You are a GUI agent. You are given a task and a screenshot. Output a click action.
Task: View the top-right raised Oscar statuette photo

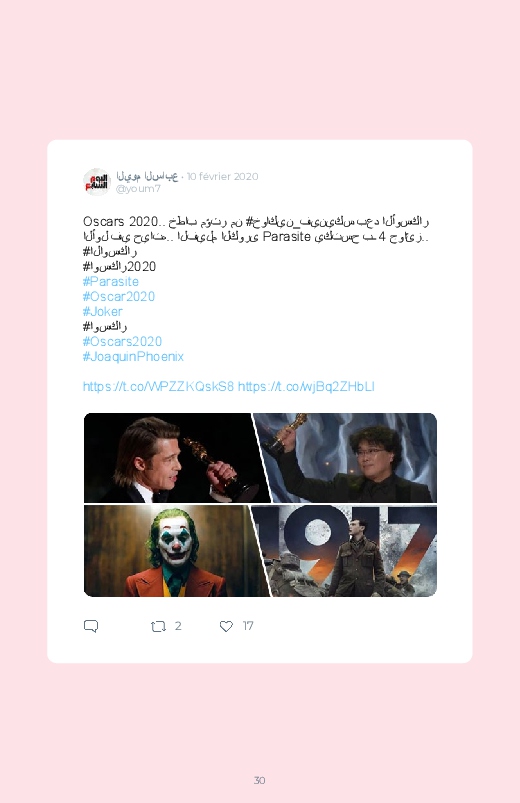347,458
